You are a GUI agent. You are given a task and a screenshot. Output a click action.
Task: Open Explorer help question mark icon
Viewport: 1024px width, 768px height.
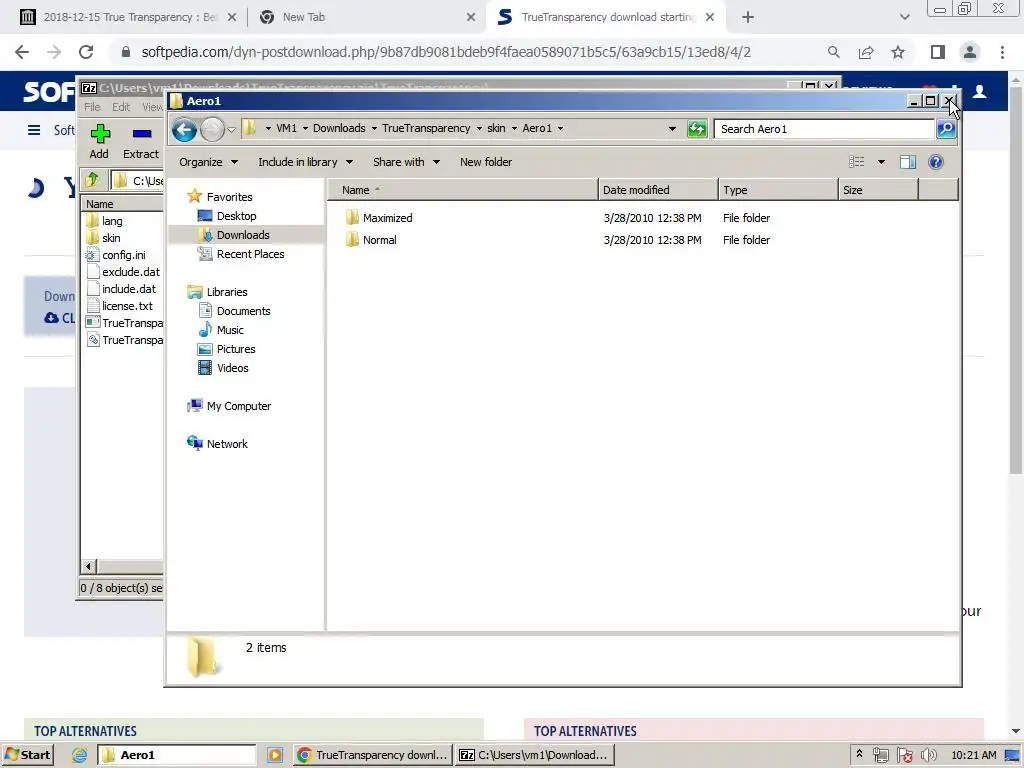tap(935, 162)
